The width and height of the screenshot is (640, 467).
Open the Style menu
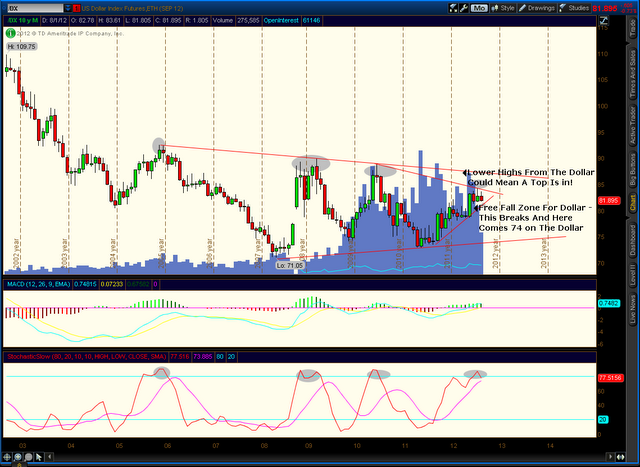(503, 8)
